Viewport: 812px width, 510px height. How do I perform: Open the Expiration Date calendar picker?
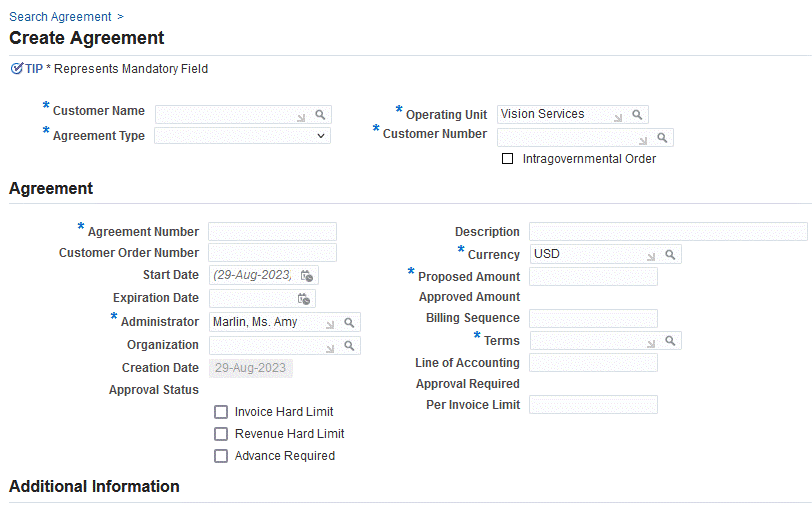pyautogui.click(x=304, y=298)
